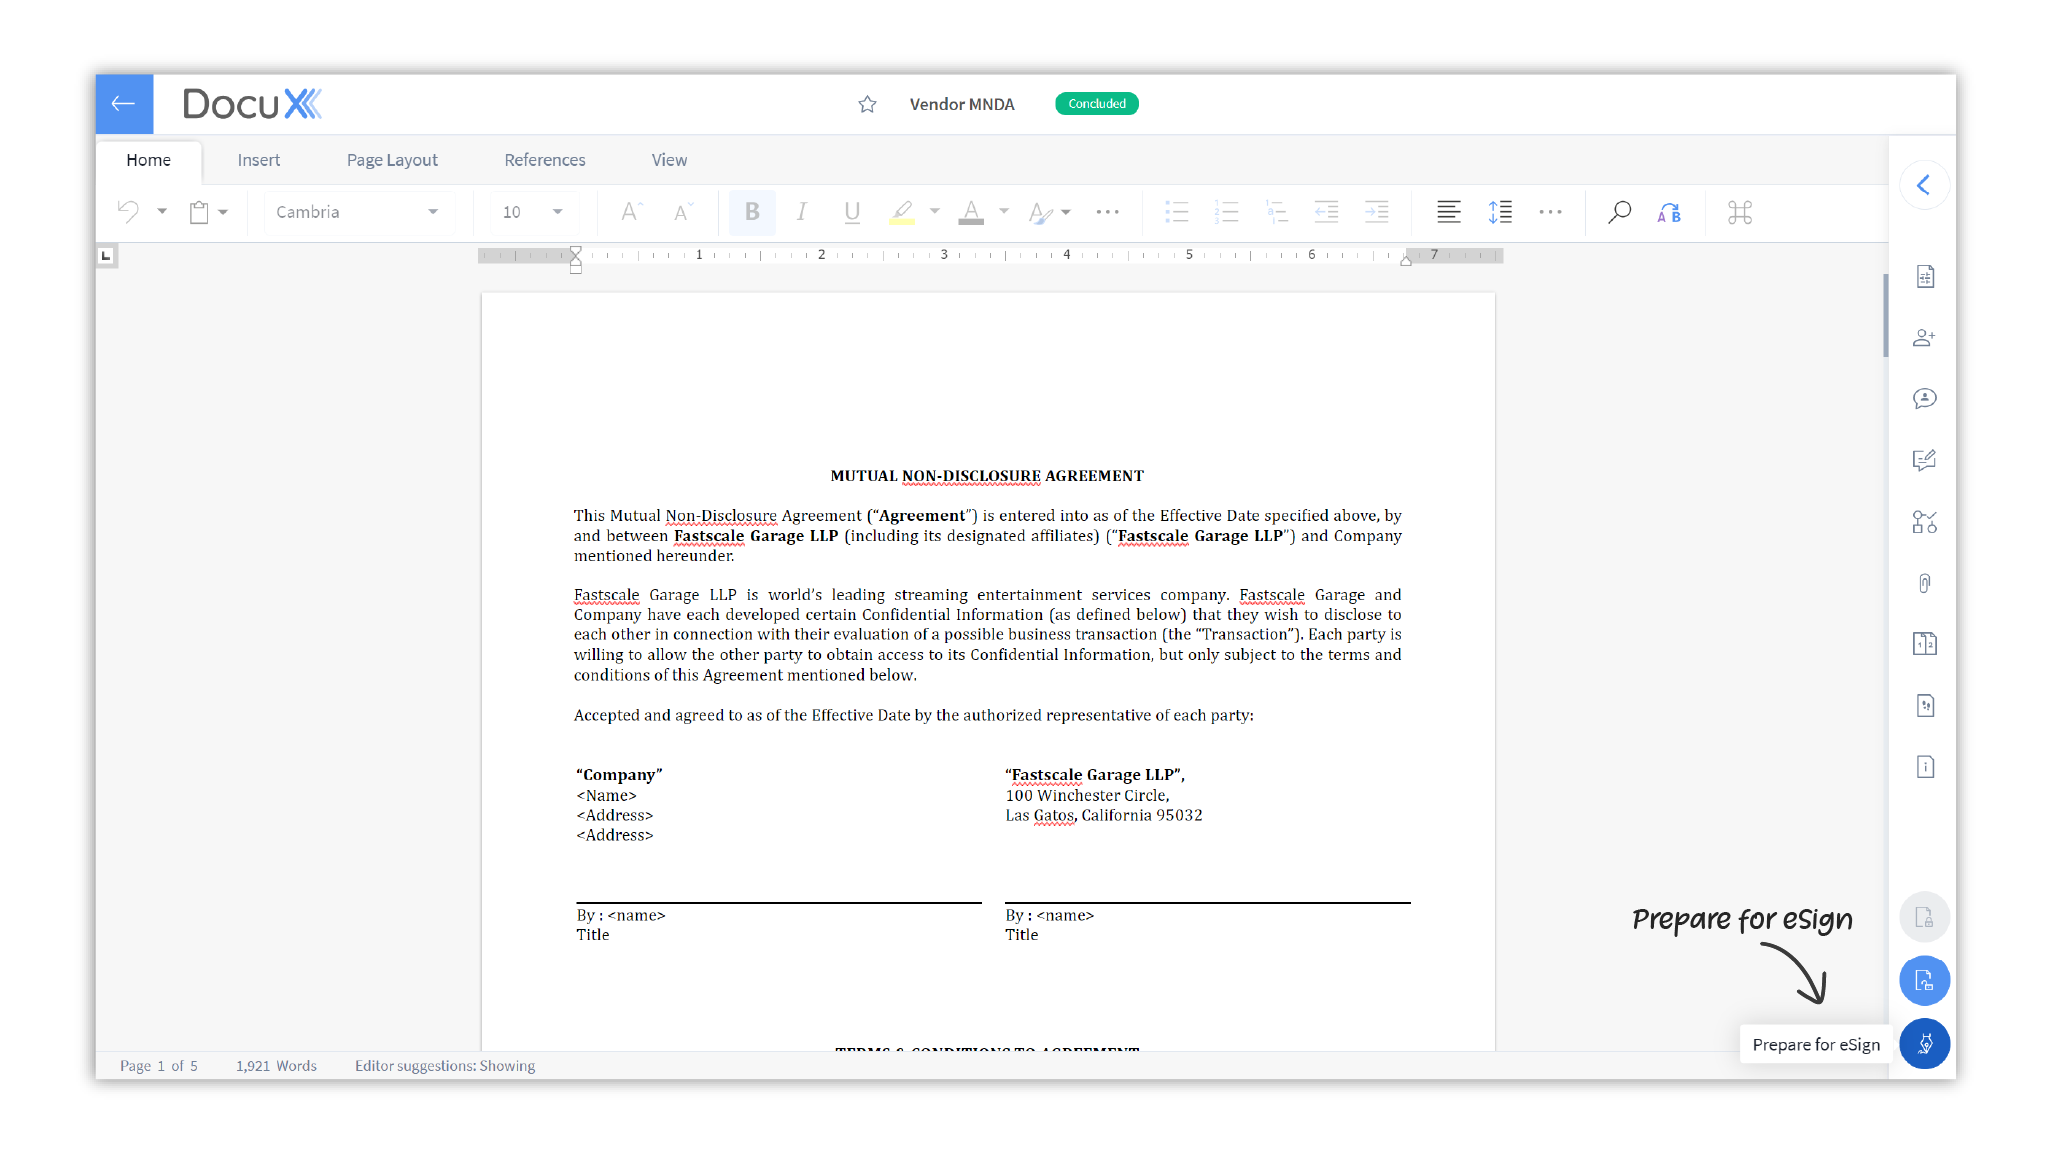Expand the undo history dropdown arrow
The width and height of the screenshot is (2051, 1153).
coord(162,212)
